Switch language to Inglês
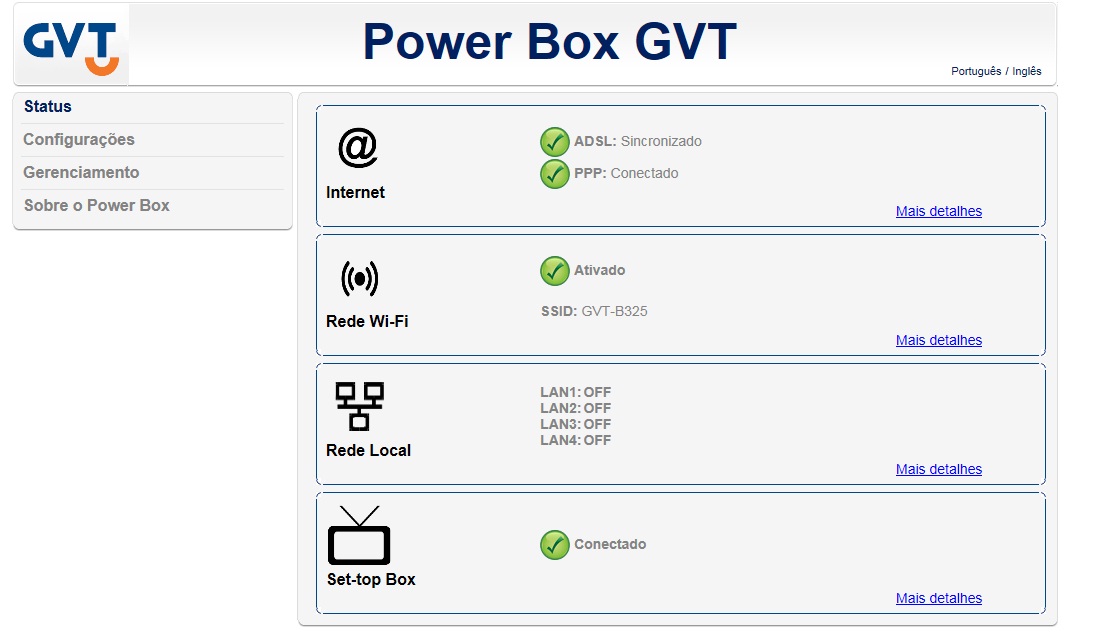This screenshot has height=637, width=1109. click(x=1027, y=71)
